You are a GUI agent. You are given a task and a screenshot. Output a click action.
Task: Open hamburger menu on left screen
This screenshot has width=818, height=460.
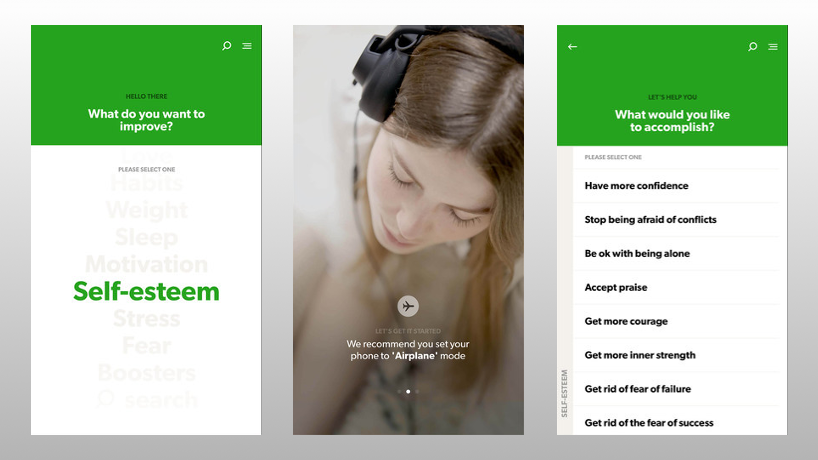(x=247, y=46)
